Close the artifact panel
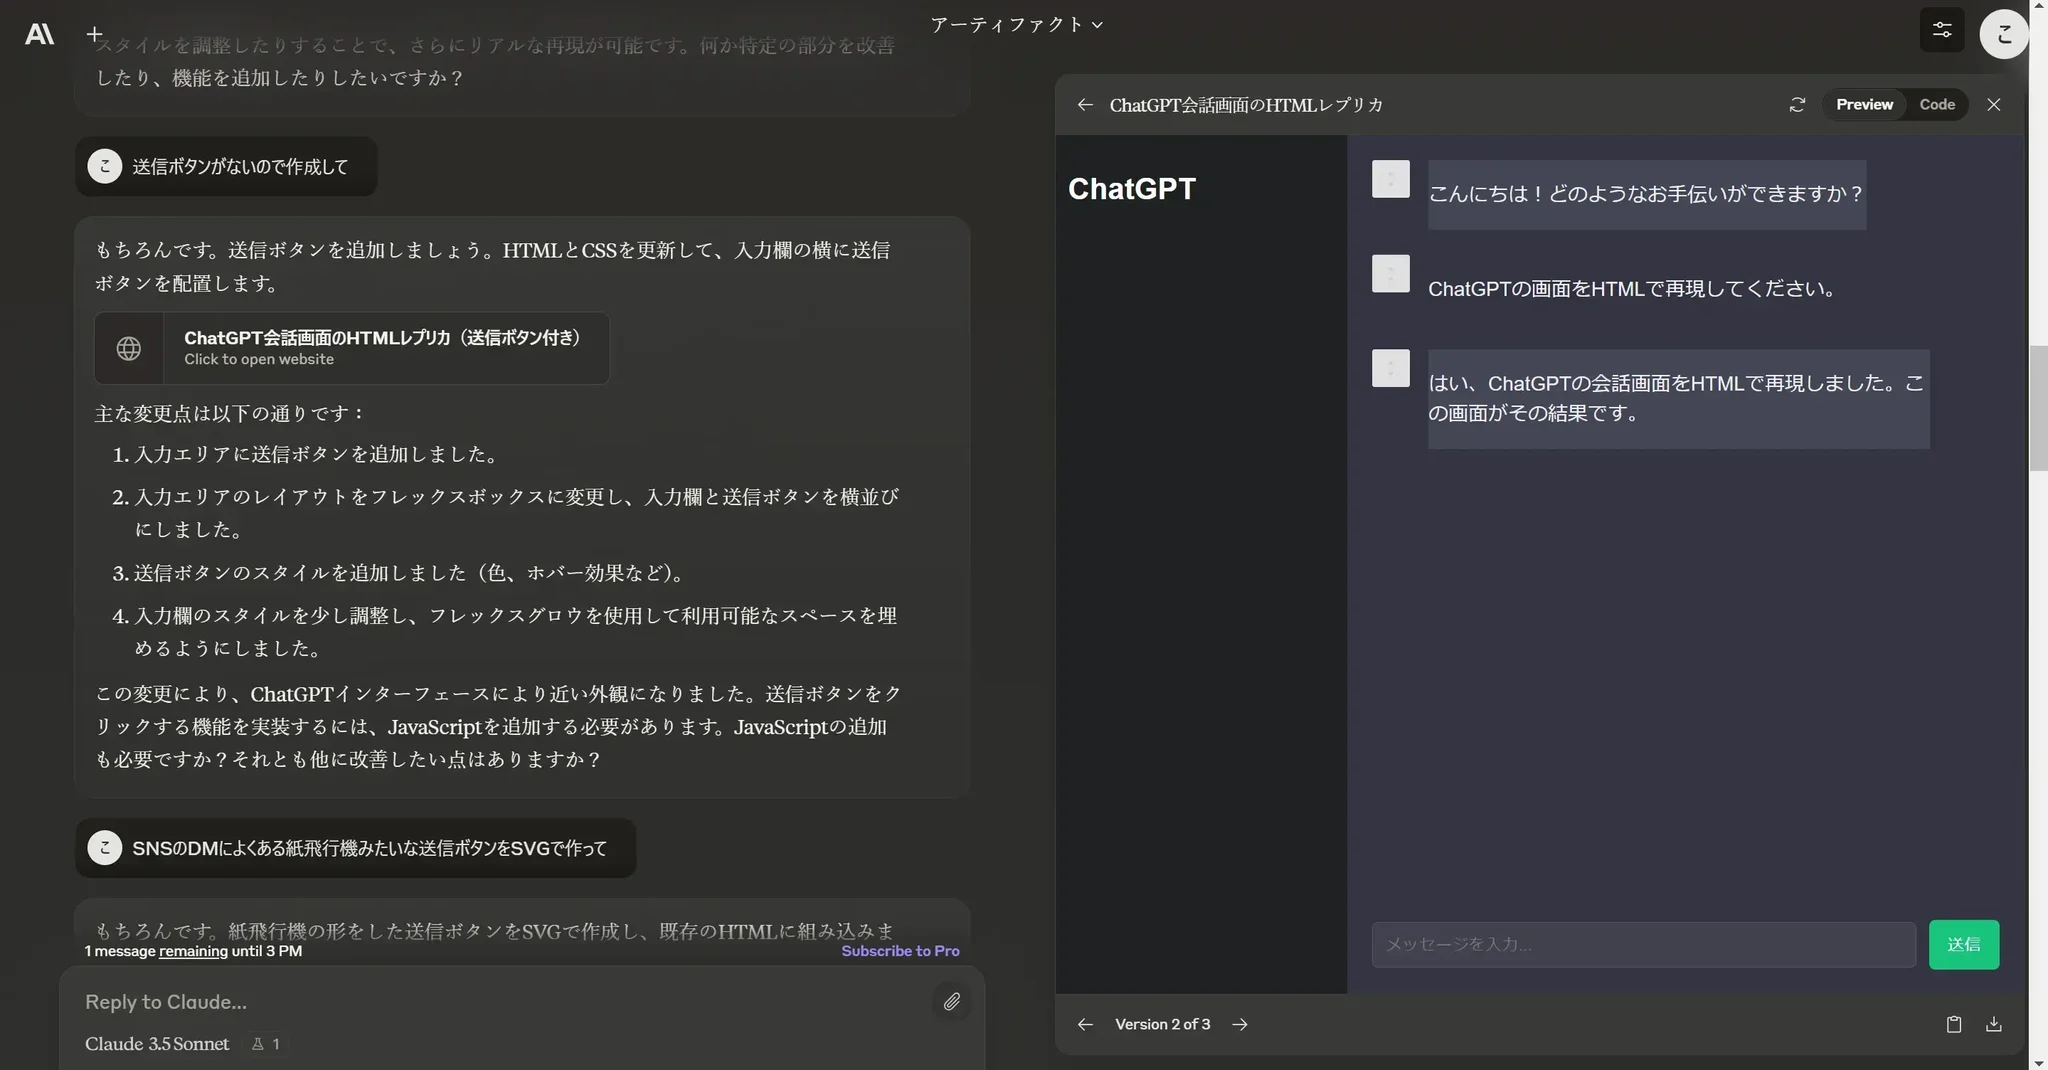 [1993, 105]
